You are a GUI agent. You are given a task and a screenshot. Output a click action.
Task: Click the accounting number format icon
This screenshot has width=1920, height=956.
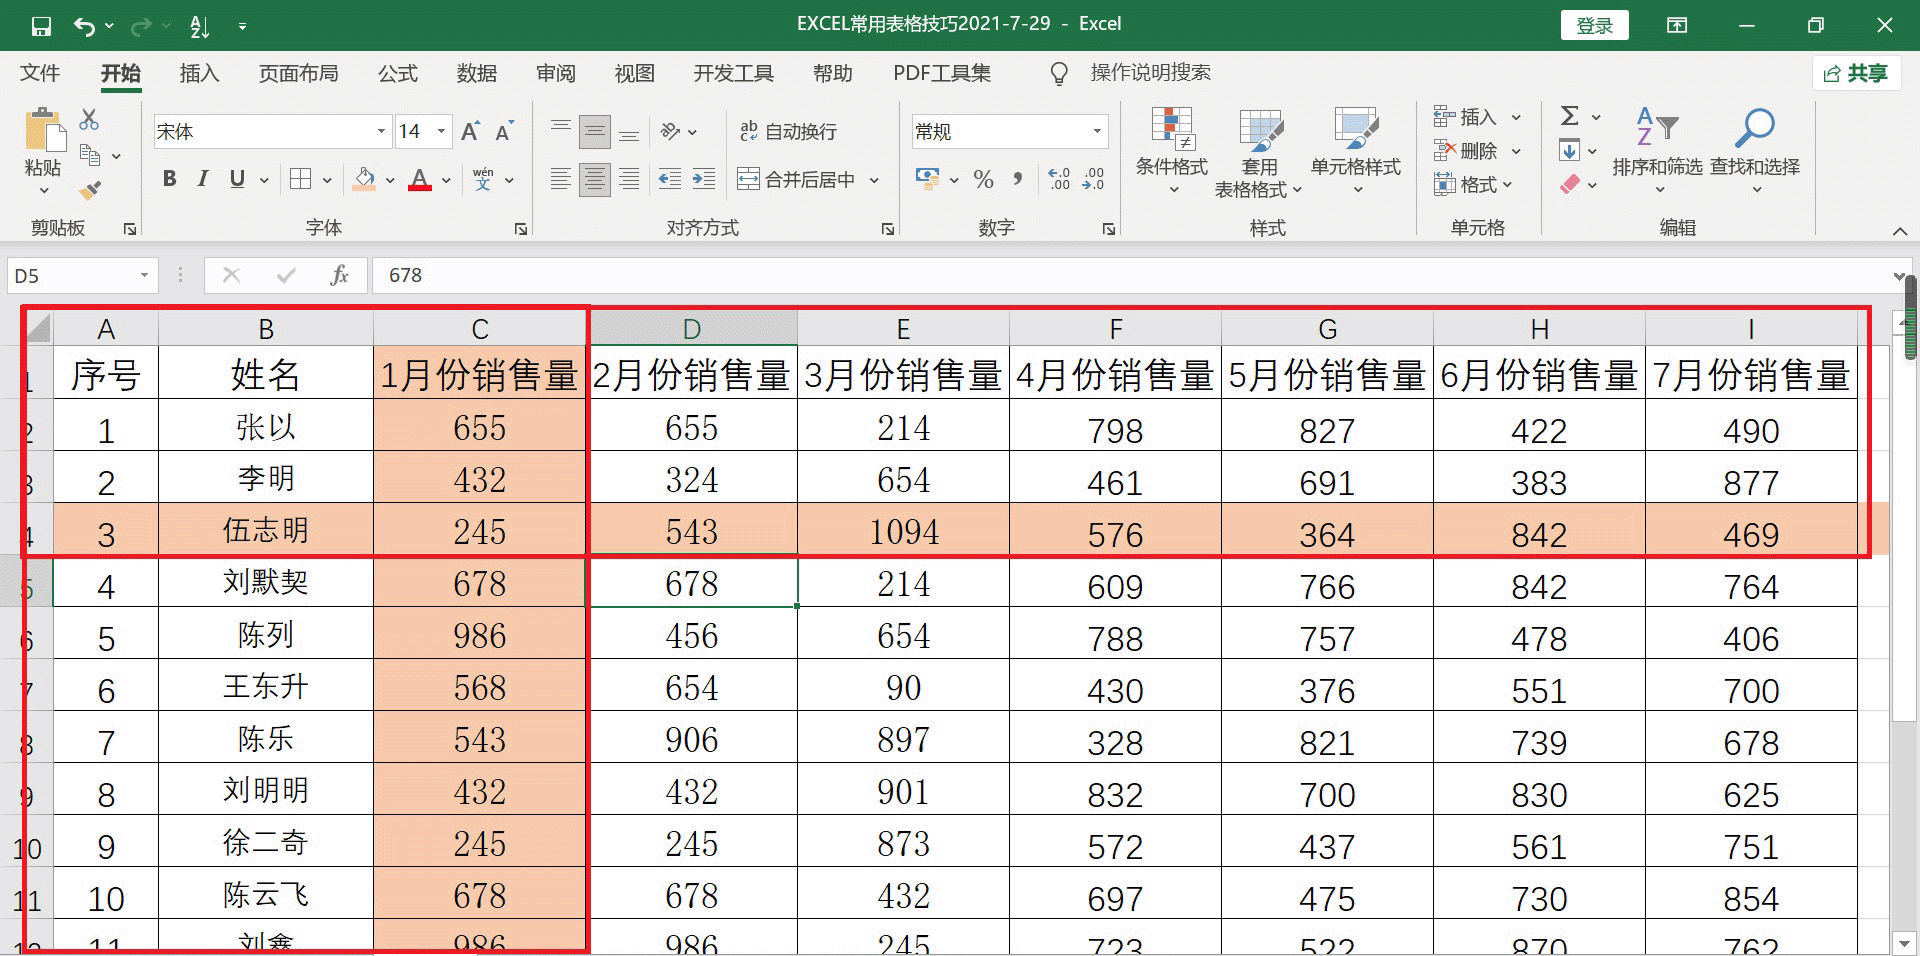click(x=927, y=179)
